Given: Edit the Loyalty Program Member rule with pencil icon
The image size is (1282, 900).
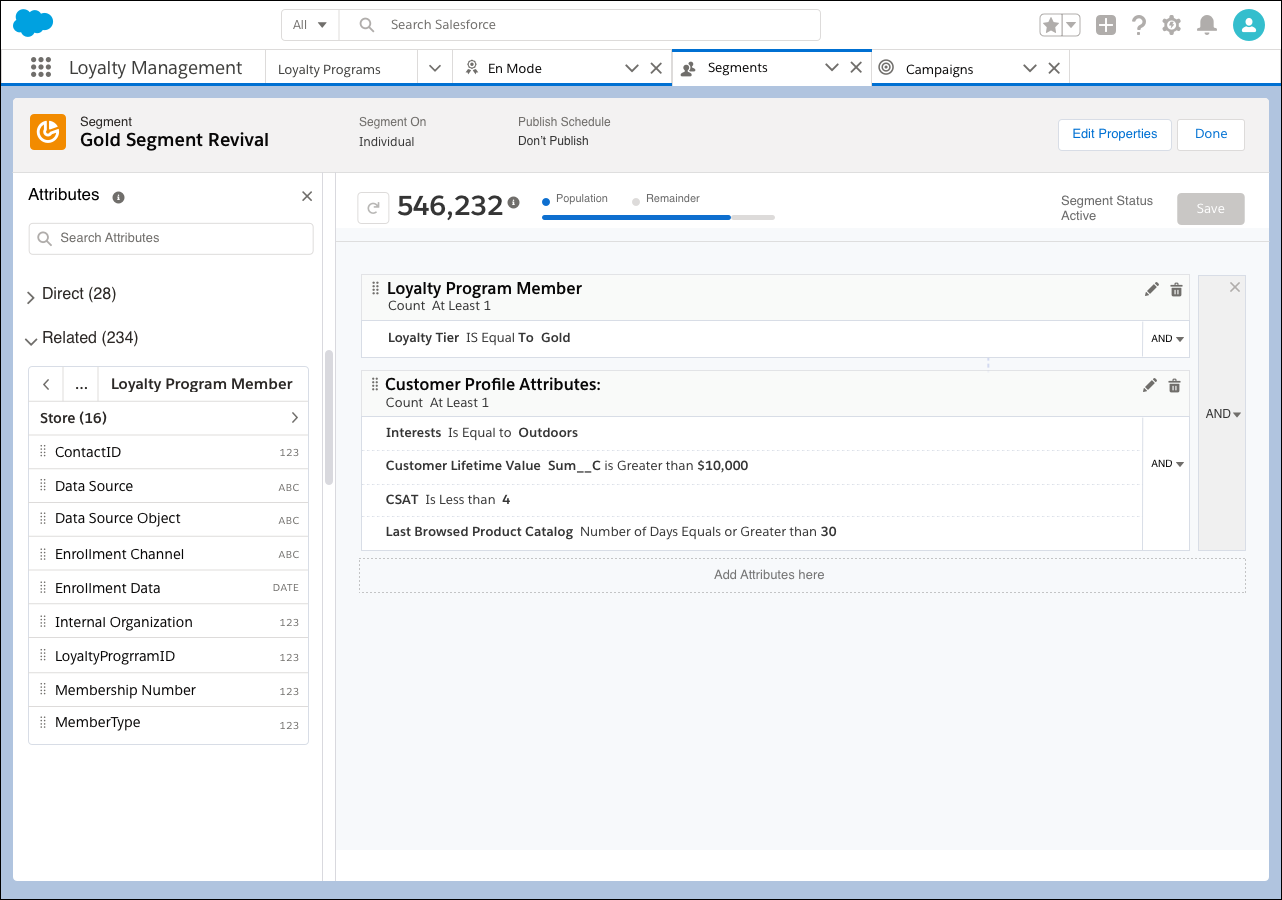Looking at the screenshot, I should click(1151, 288).
